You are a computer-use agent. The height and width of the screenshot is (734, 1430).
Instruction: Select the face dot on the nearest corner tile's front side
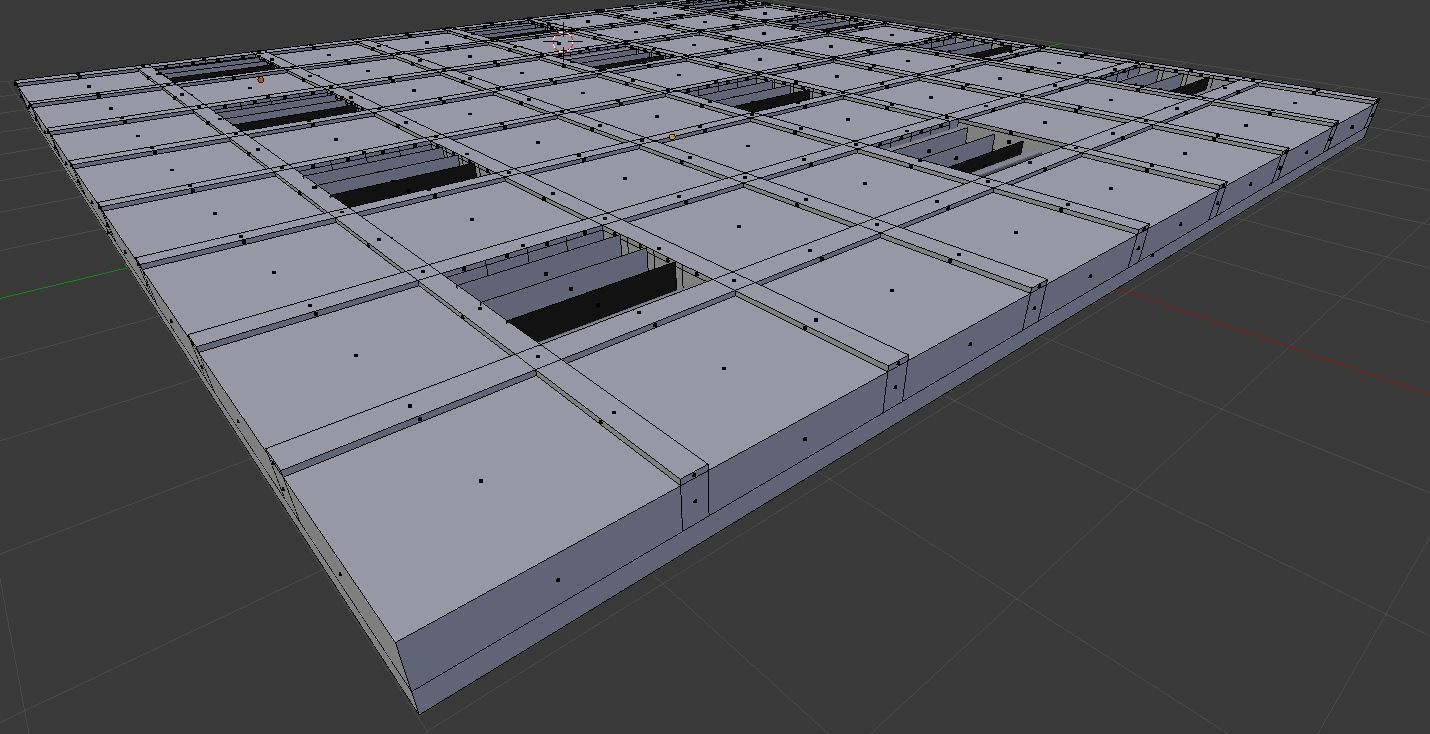(x=558, y=580)
